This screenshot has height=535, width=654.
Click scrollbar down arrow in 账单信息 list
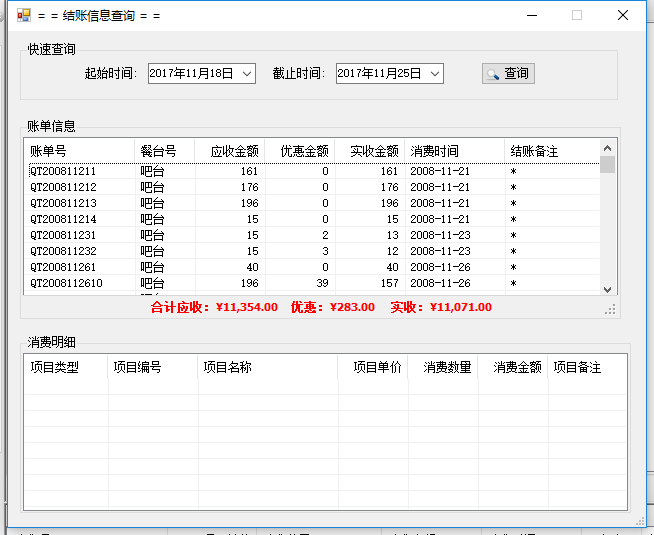607,289
